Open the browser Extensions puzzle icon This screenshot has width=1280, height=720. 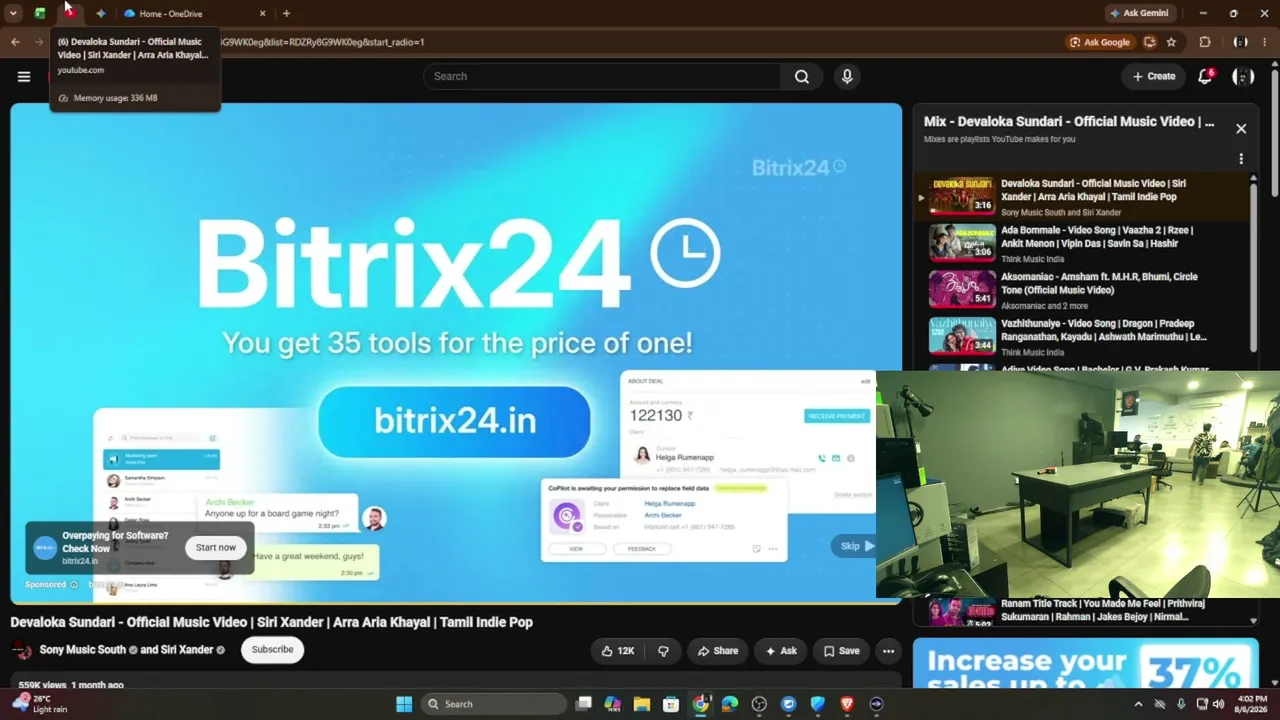pyautogui.click(x=1205, y=42)
